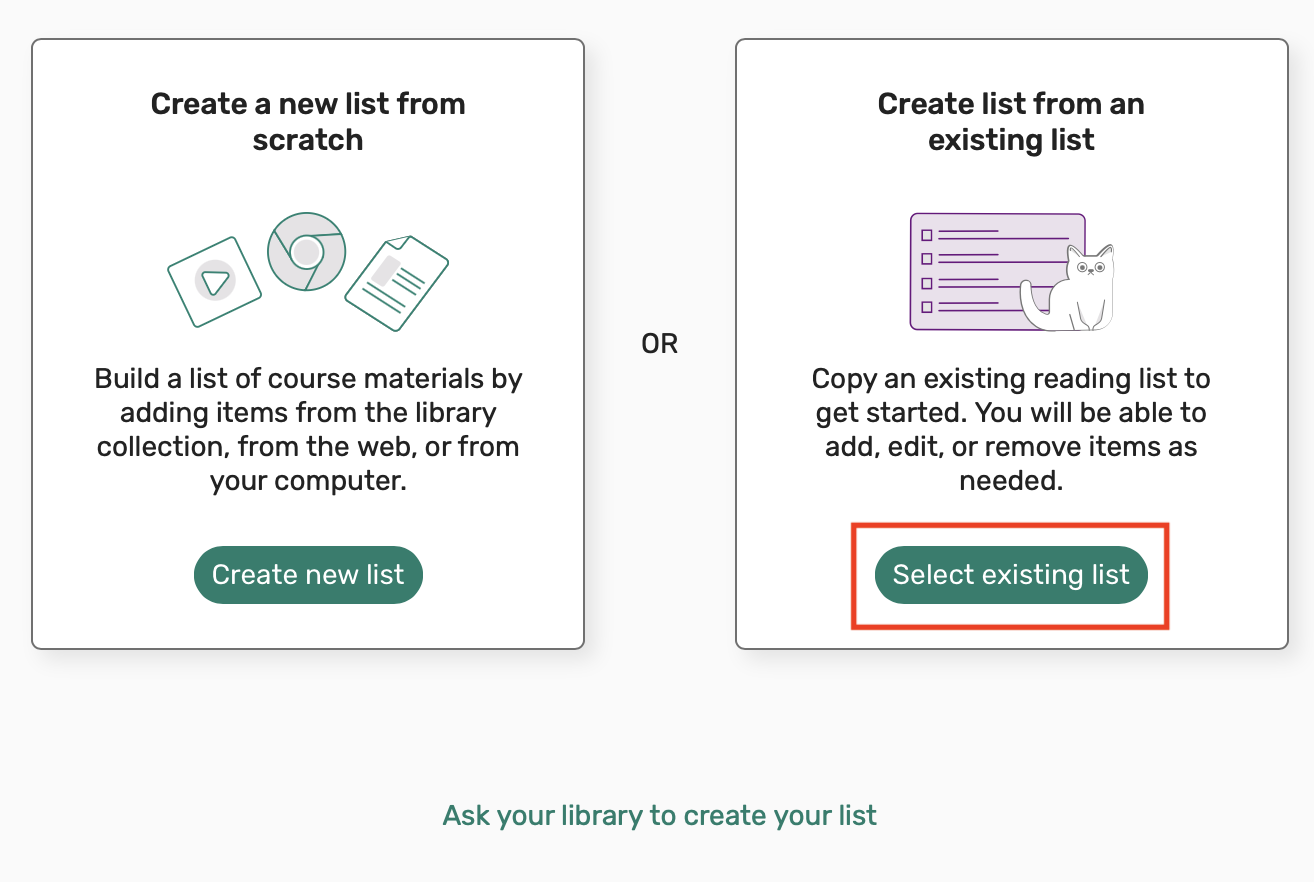
Task: Click third checkbox in purple list illustration
Action: 926,283
